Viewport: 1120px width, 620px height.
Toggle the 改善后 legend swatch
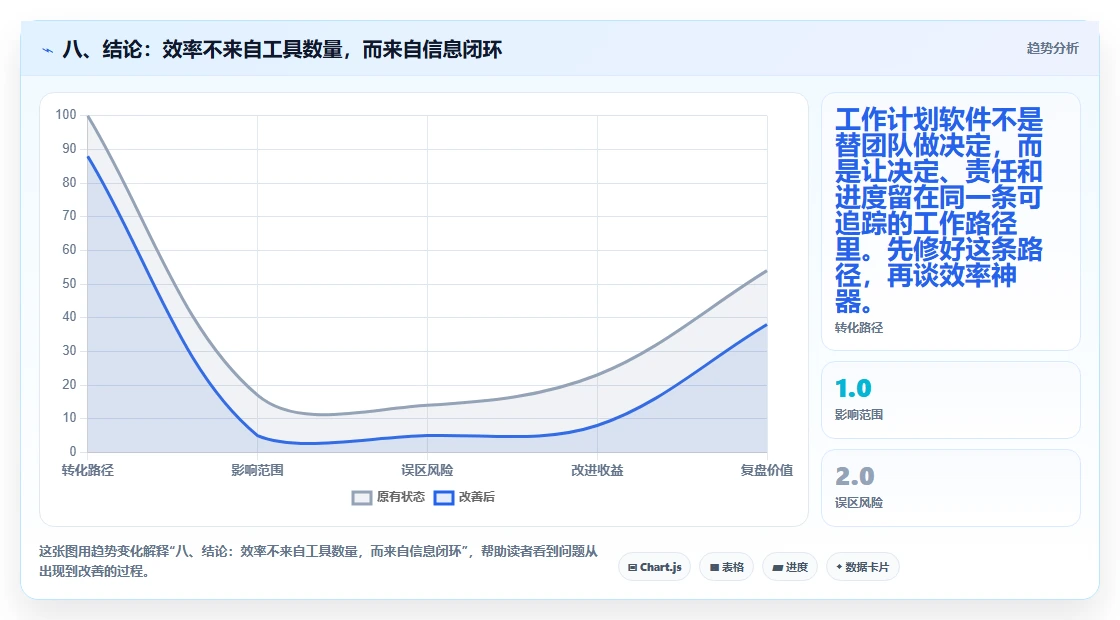pyautogui.click(x=444, y=497)
